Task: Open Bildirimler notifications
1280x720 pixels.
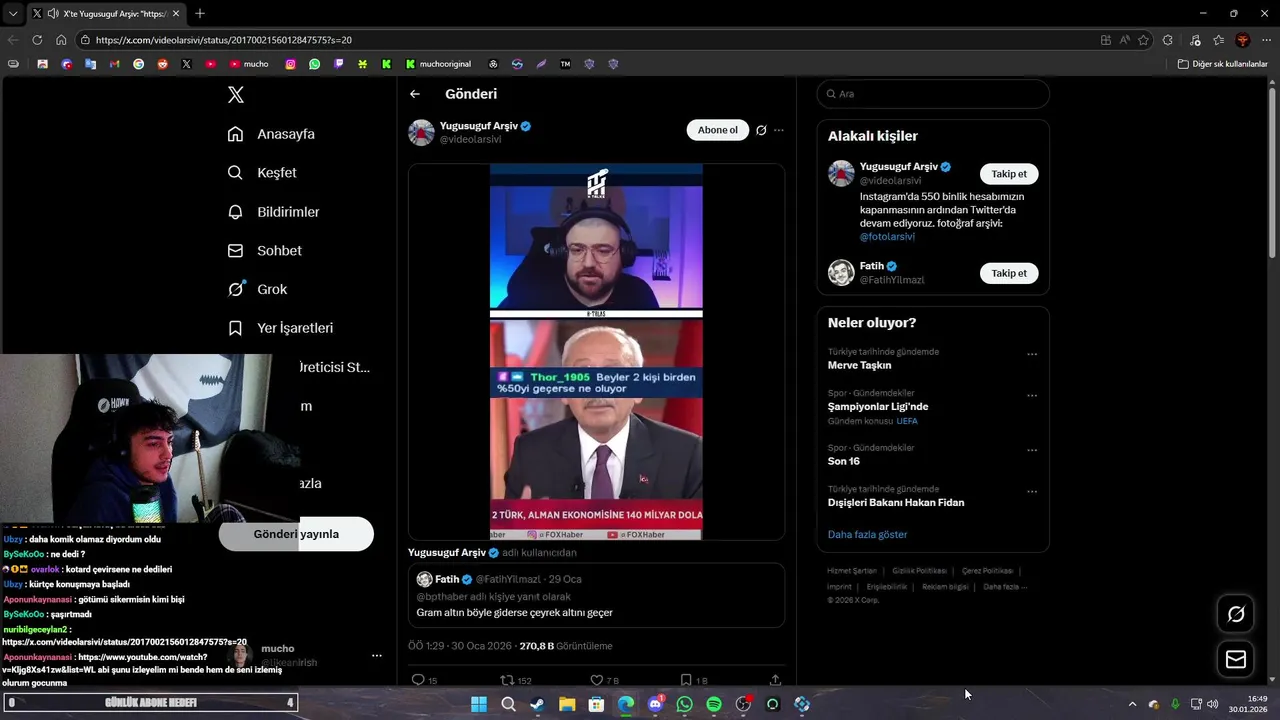Action: pyautogui.click(x=273, y=212)
